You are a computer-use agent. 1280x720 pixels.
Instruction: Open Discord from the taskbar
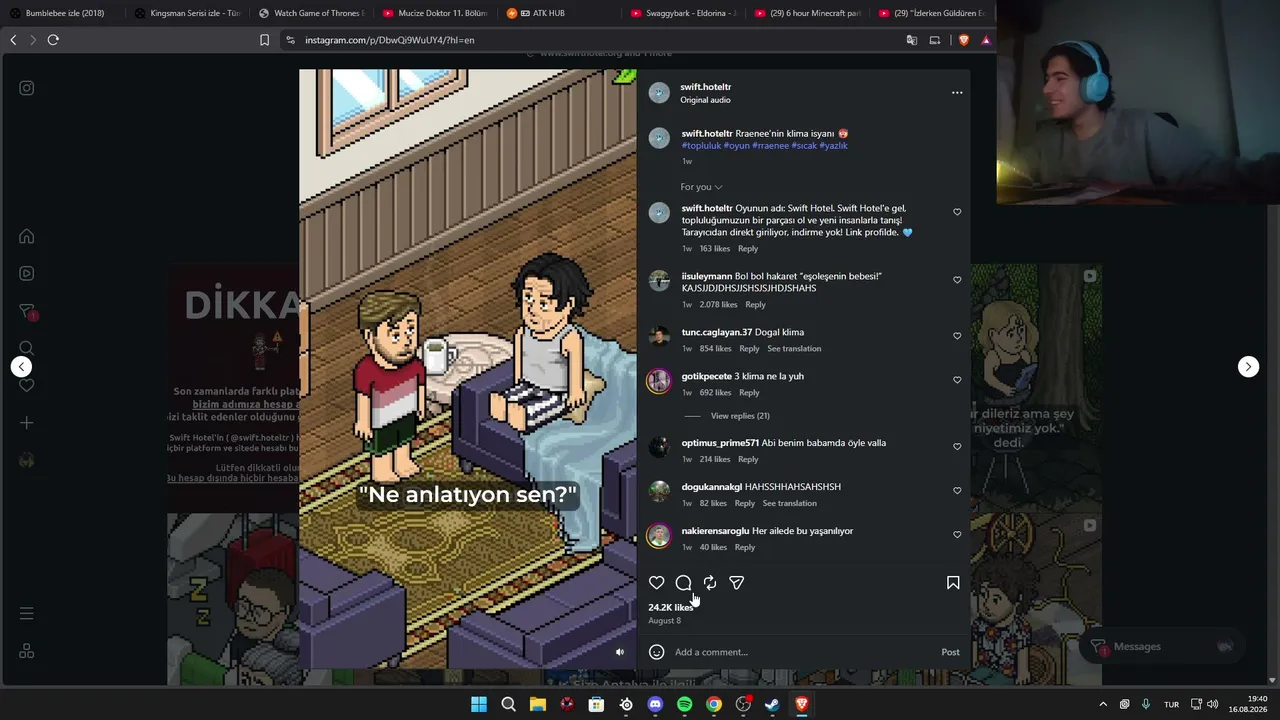tap(655, 704)
